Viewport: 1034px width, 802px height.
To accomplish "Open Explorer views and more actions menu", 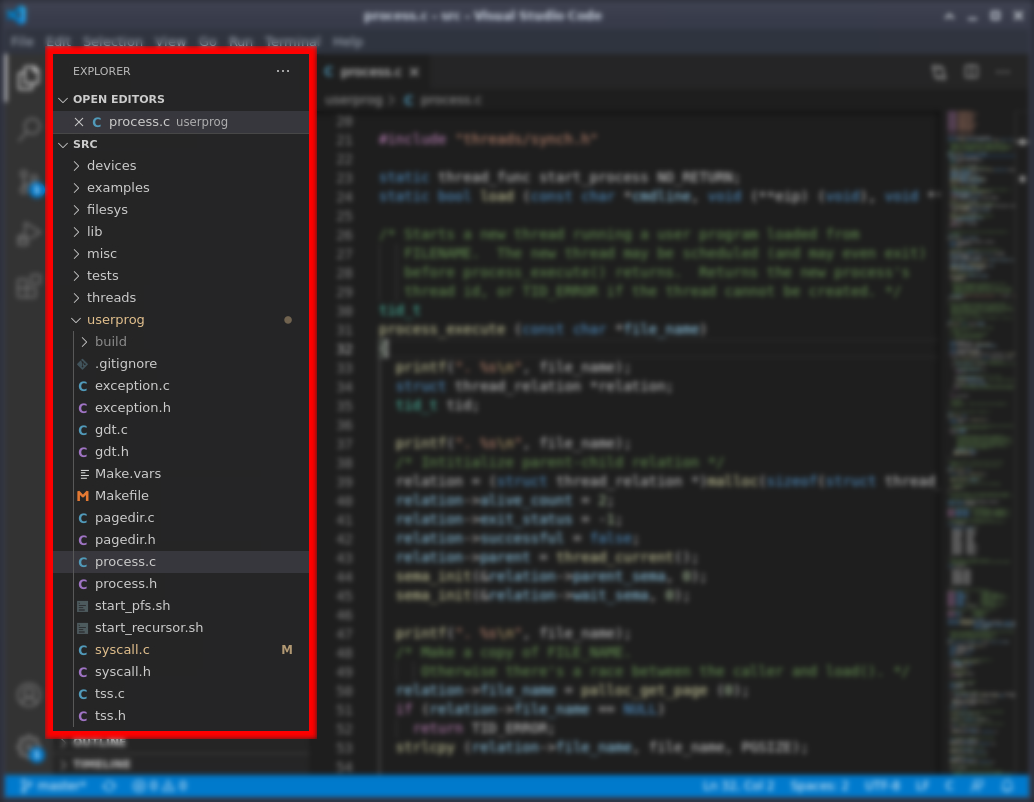I will tap(283, 71).
